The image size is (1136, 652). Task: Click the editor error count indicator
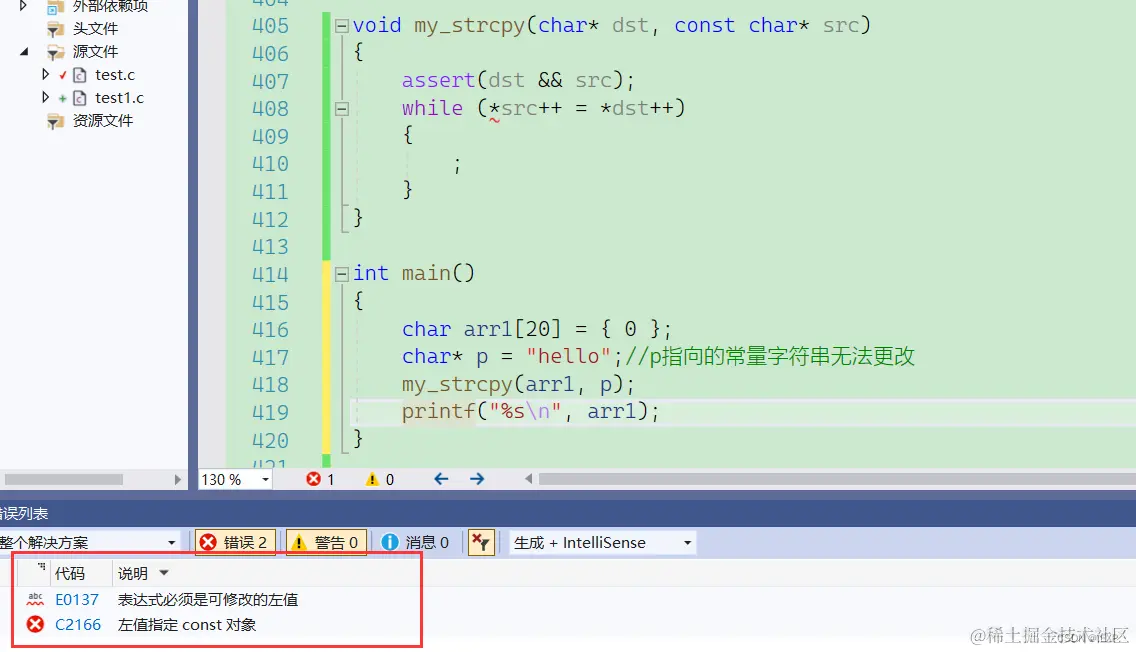[320, 479]
